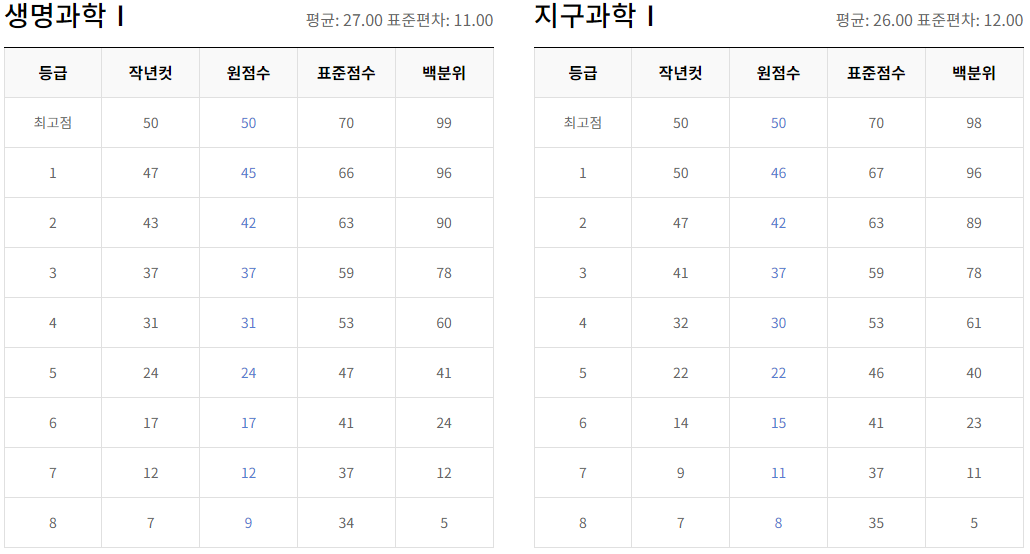This screenshot has height=554, width=1030.
Task: Open blue 원점수 15 in 지구과학 I grade 6 row
Action: [778, 423]
